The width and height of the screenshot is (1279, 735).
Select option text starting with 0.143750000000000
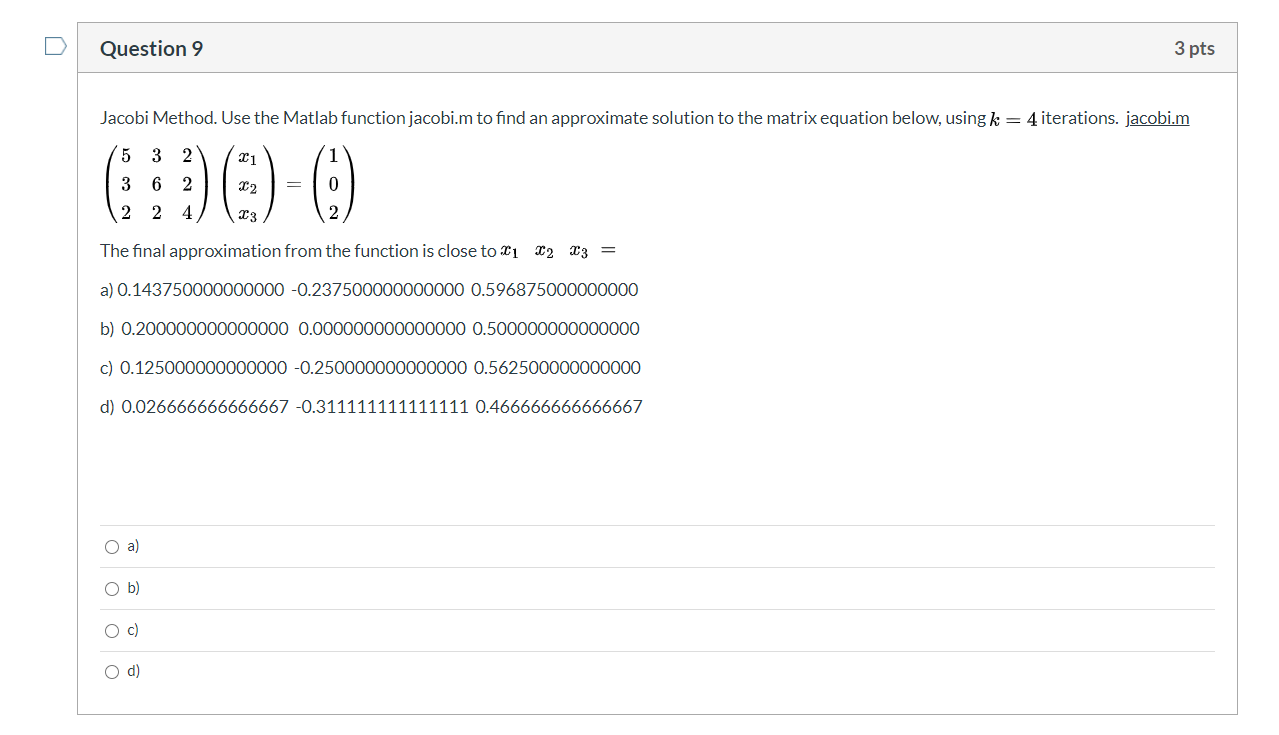click(x=368, y=289)
